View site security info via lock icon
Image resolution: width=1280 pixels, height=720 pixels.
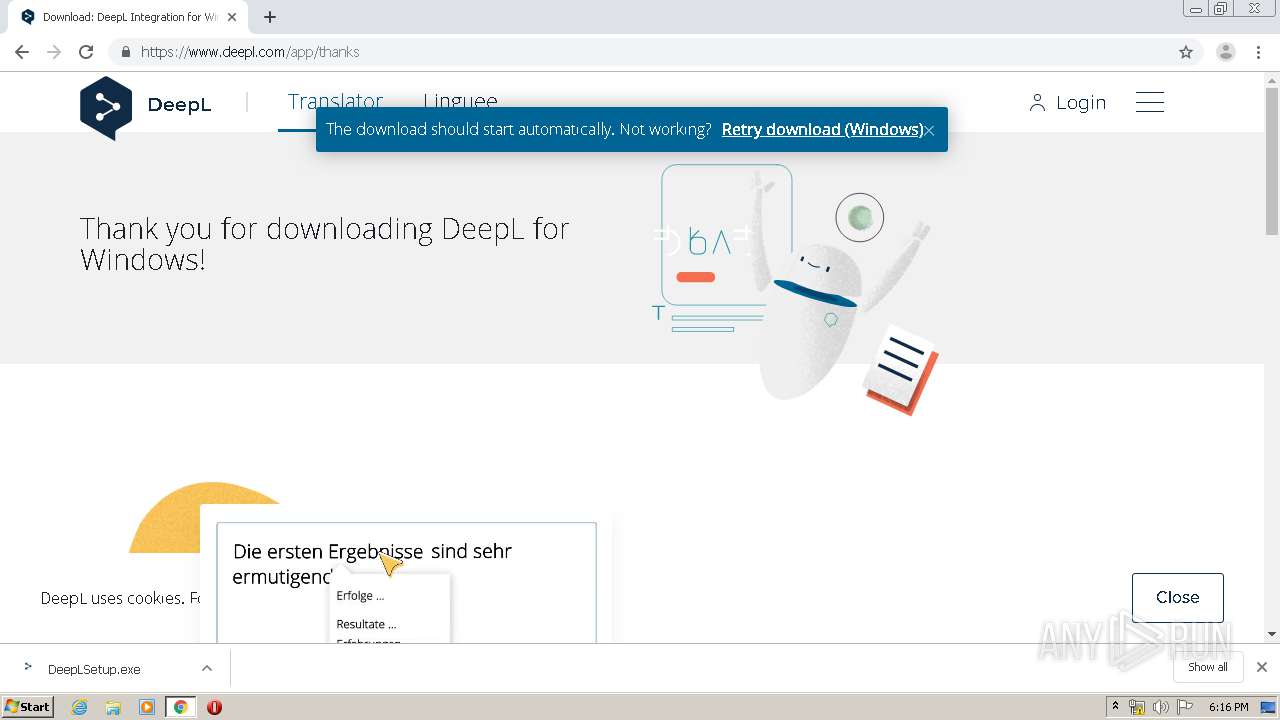tap(126, 52)
